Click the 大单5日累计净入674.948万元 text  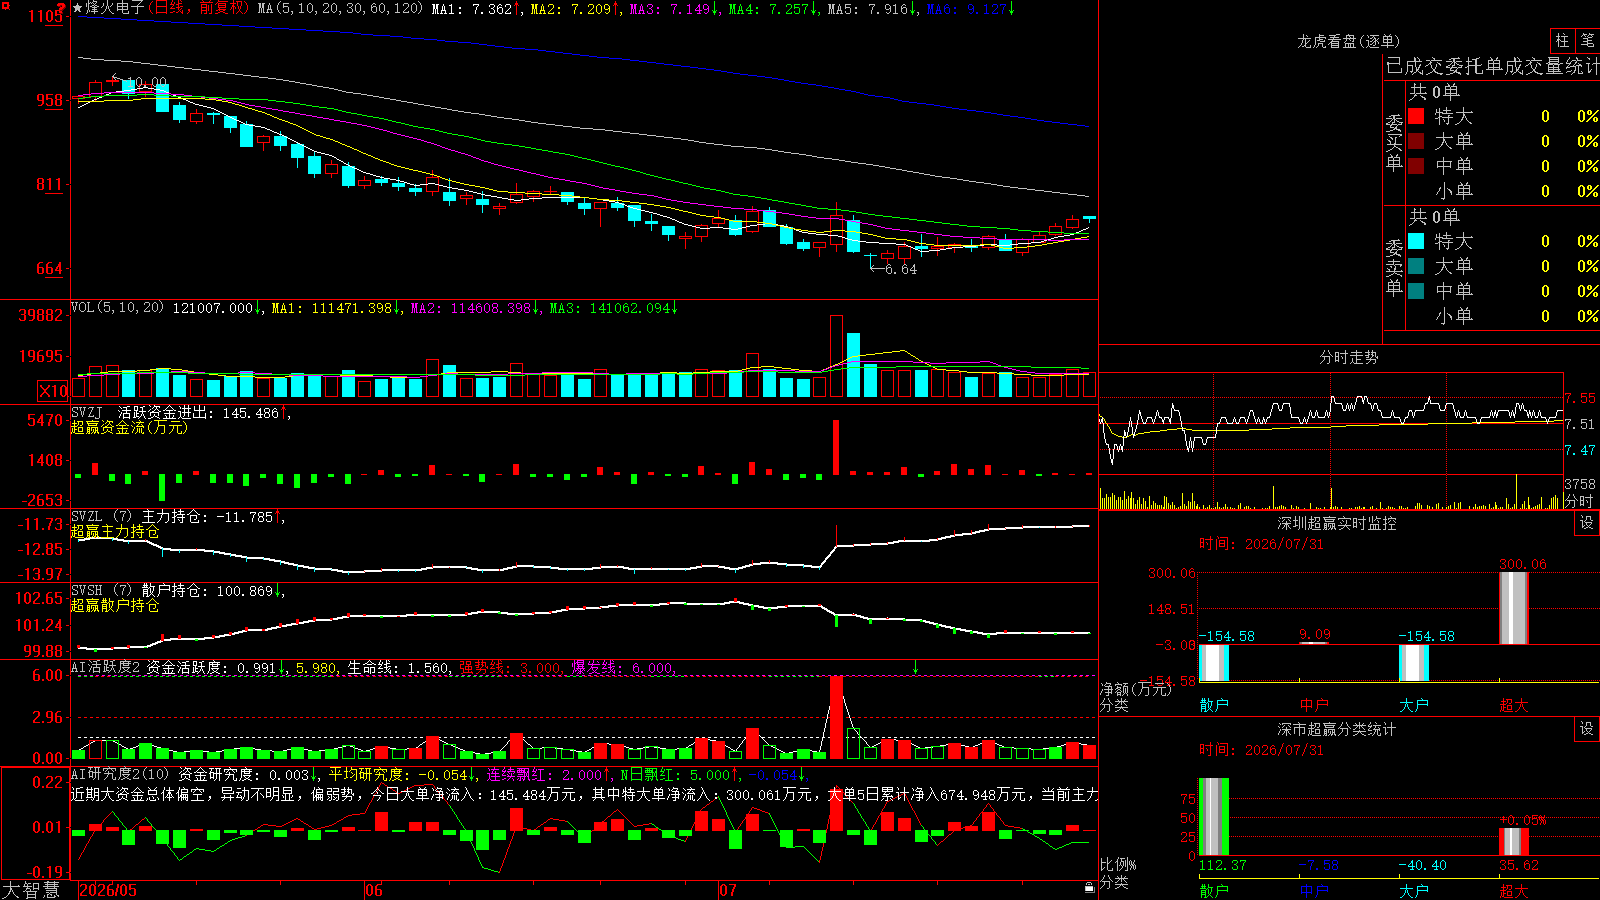pyautogui.click(x=927, y=794)
